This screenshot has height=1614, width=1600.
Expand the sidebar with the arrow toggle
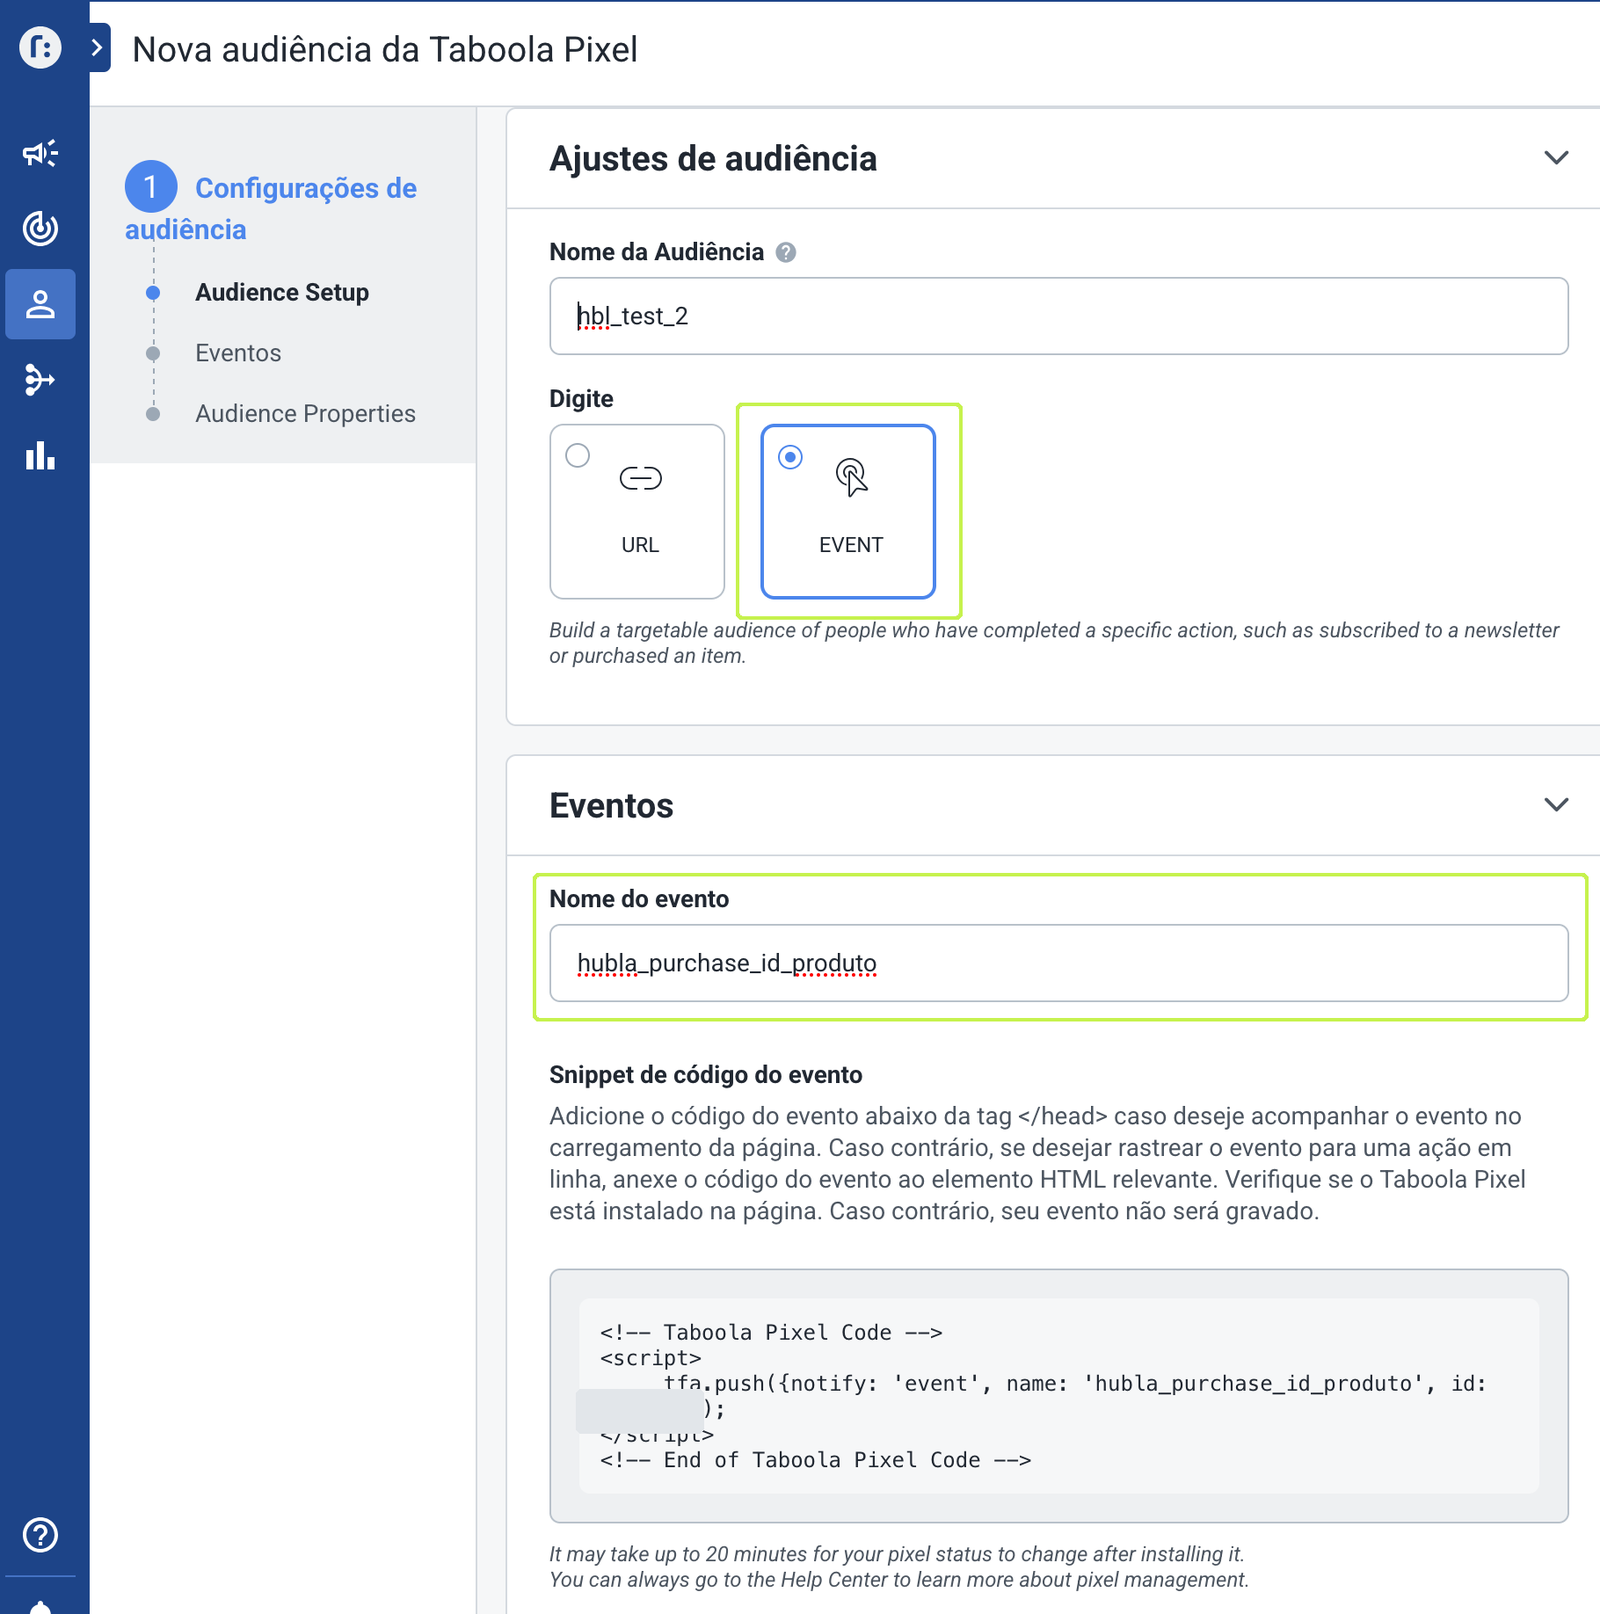[x=98, y=47]
